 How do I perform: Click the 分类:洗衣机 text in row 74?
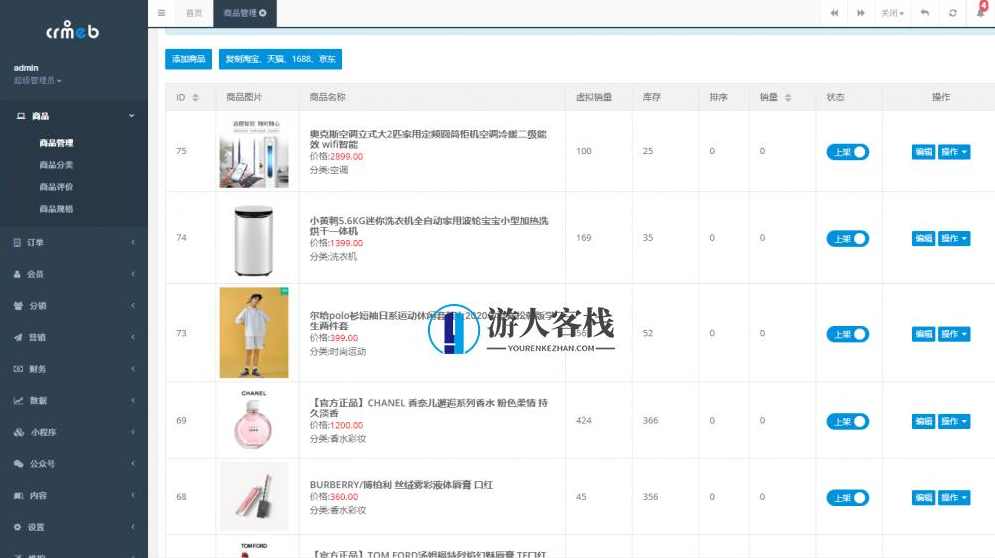[x=333, y=256]
